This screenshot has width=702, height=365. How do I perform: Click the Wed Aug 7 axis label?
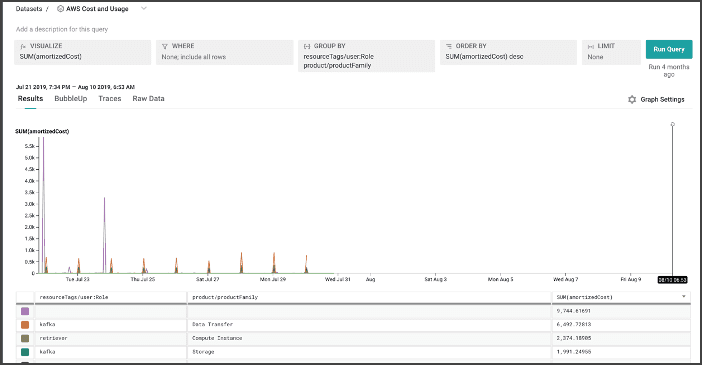pyautogui.click(x=565, y=279)
